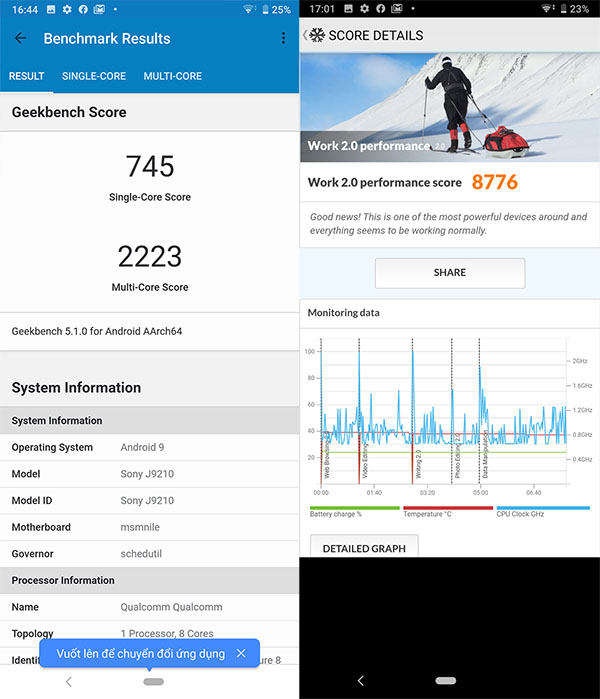Image resolution: width=600 pixels, height=699 pixels.
Task: Tap the image notification icon in right status bar
Action: (x=349, y=8)
